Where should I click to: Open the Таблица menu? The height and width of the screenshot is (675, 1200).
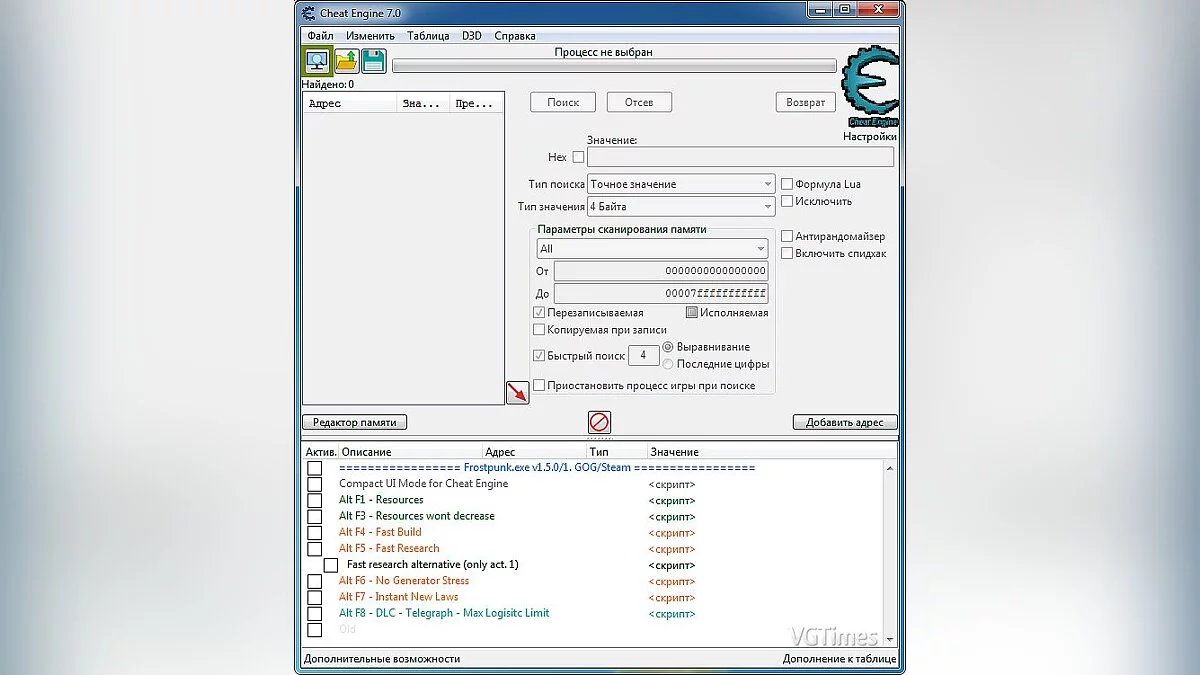428,36
